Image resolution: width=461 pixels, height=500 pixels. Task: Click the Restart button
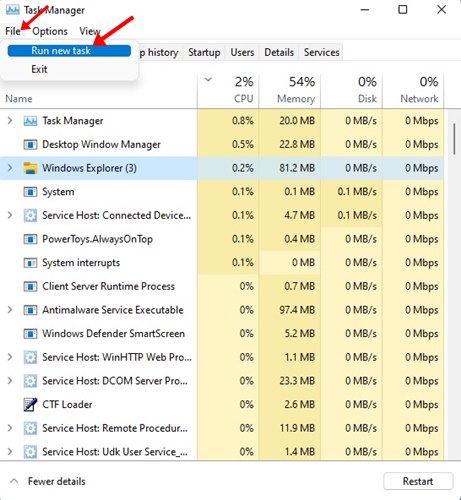(x=418, y=481)
